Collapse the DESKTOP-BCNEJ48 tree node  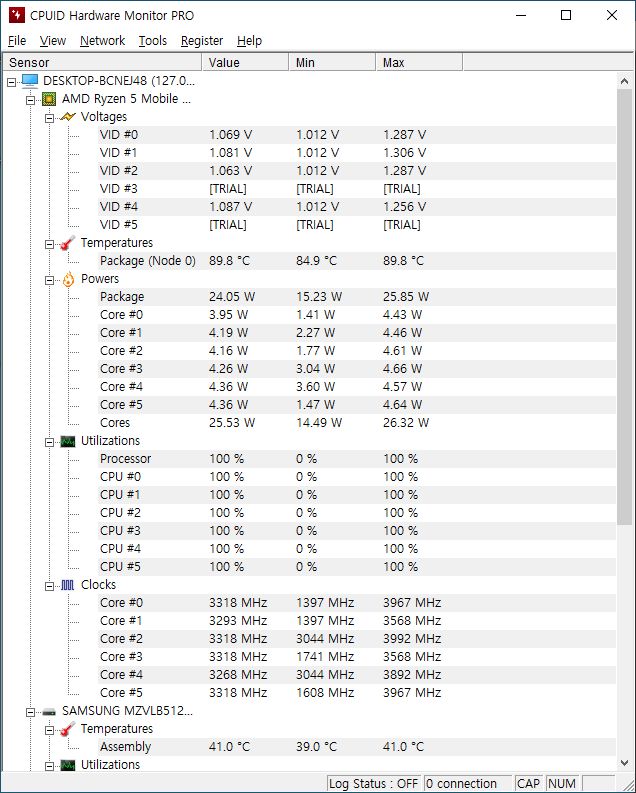pyautogui.click(x=12, y=81)
